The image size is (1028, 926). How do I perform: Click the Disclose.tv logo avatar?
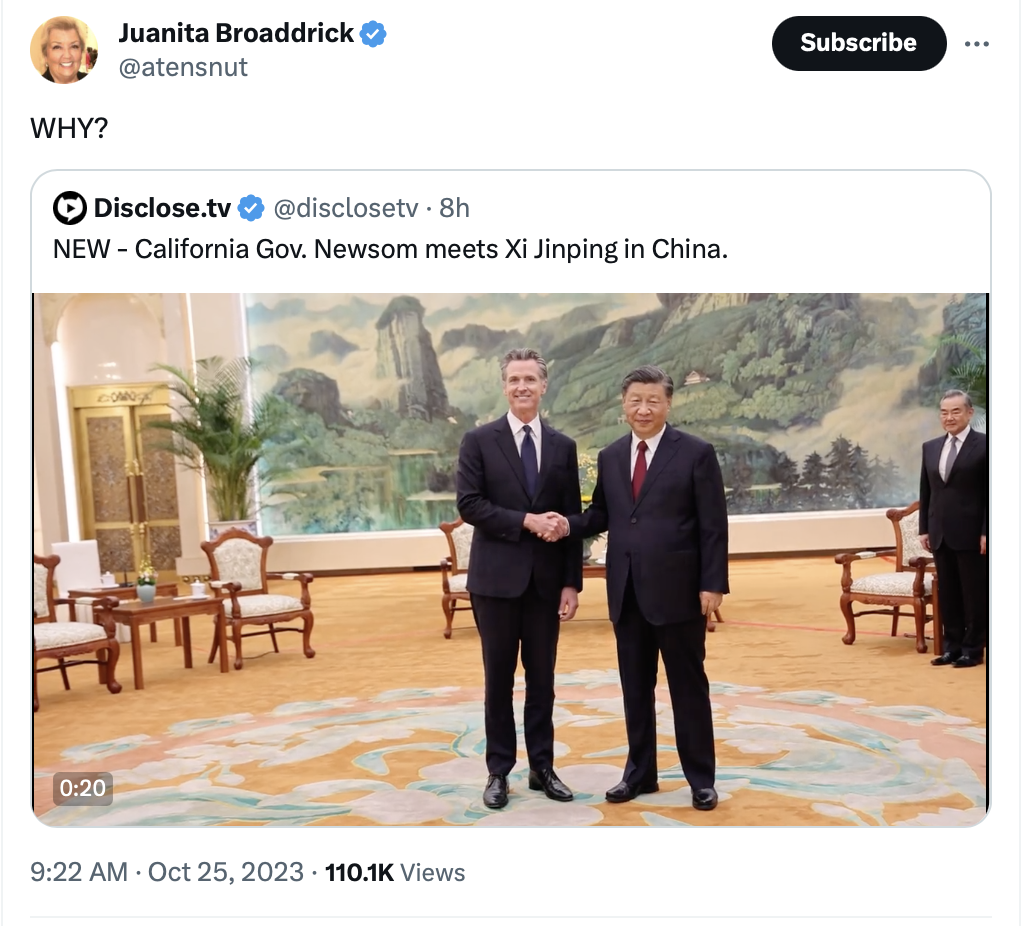click(x=69, y=209)
